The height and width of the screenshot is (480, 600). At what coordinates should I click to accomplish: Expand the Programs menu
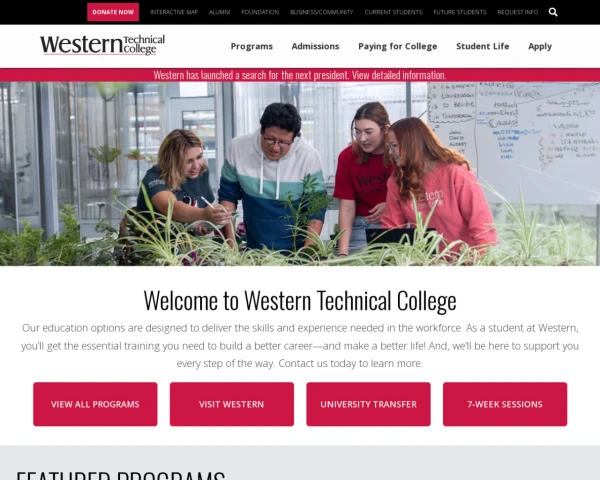(252, 46)
